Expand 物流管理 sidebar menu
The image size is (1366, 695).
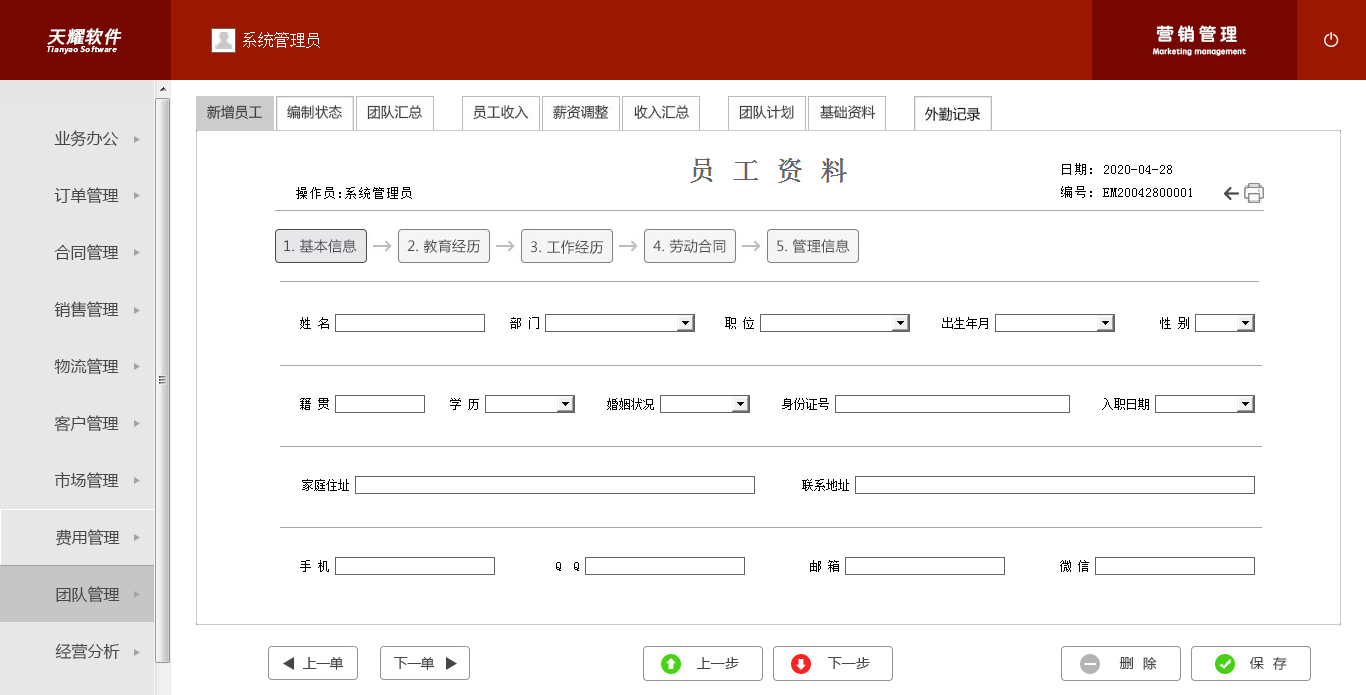pos(77,367)
